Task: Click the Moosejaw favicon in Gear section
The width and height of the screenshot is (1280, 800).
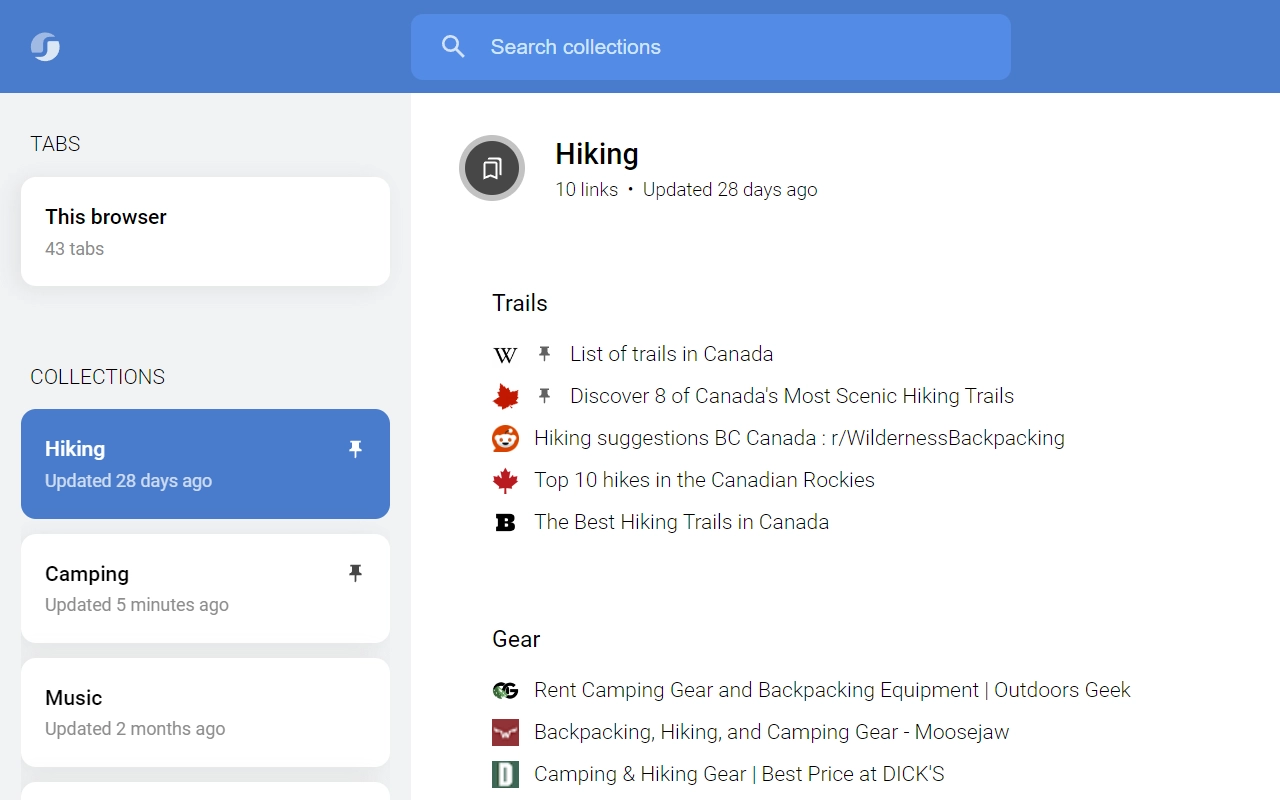Action: pos(505,732)
